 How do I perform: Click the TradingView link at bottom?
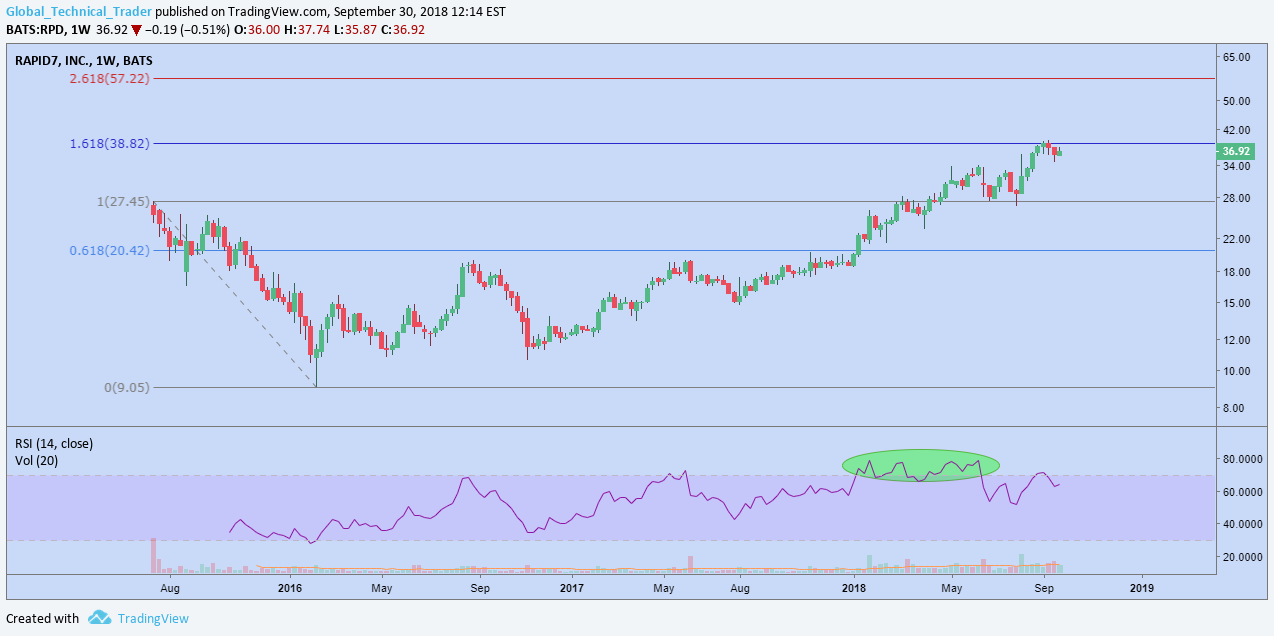click(153, 618)
